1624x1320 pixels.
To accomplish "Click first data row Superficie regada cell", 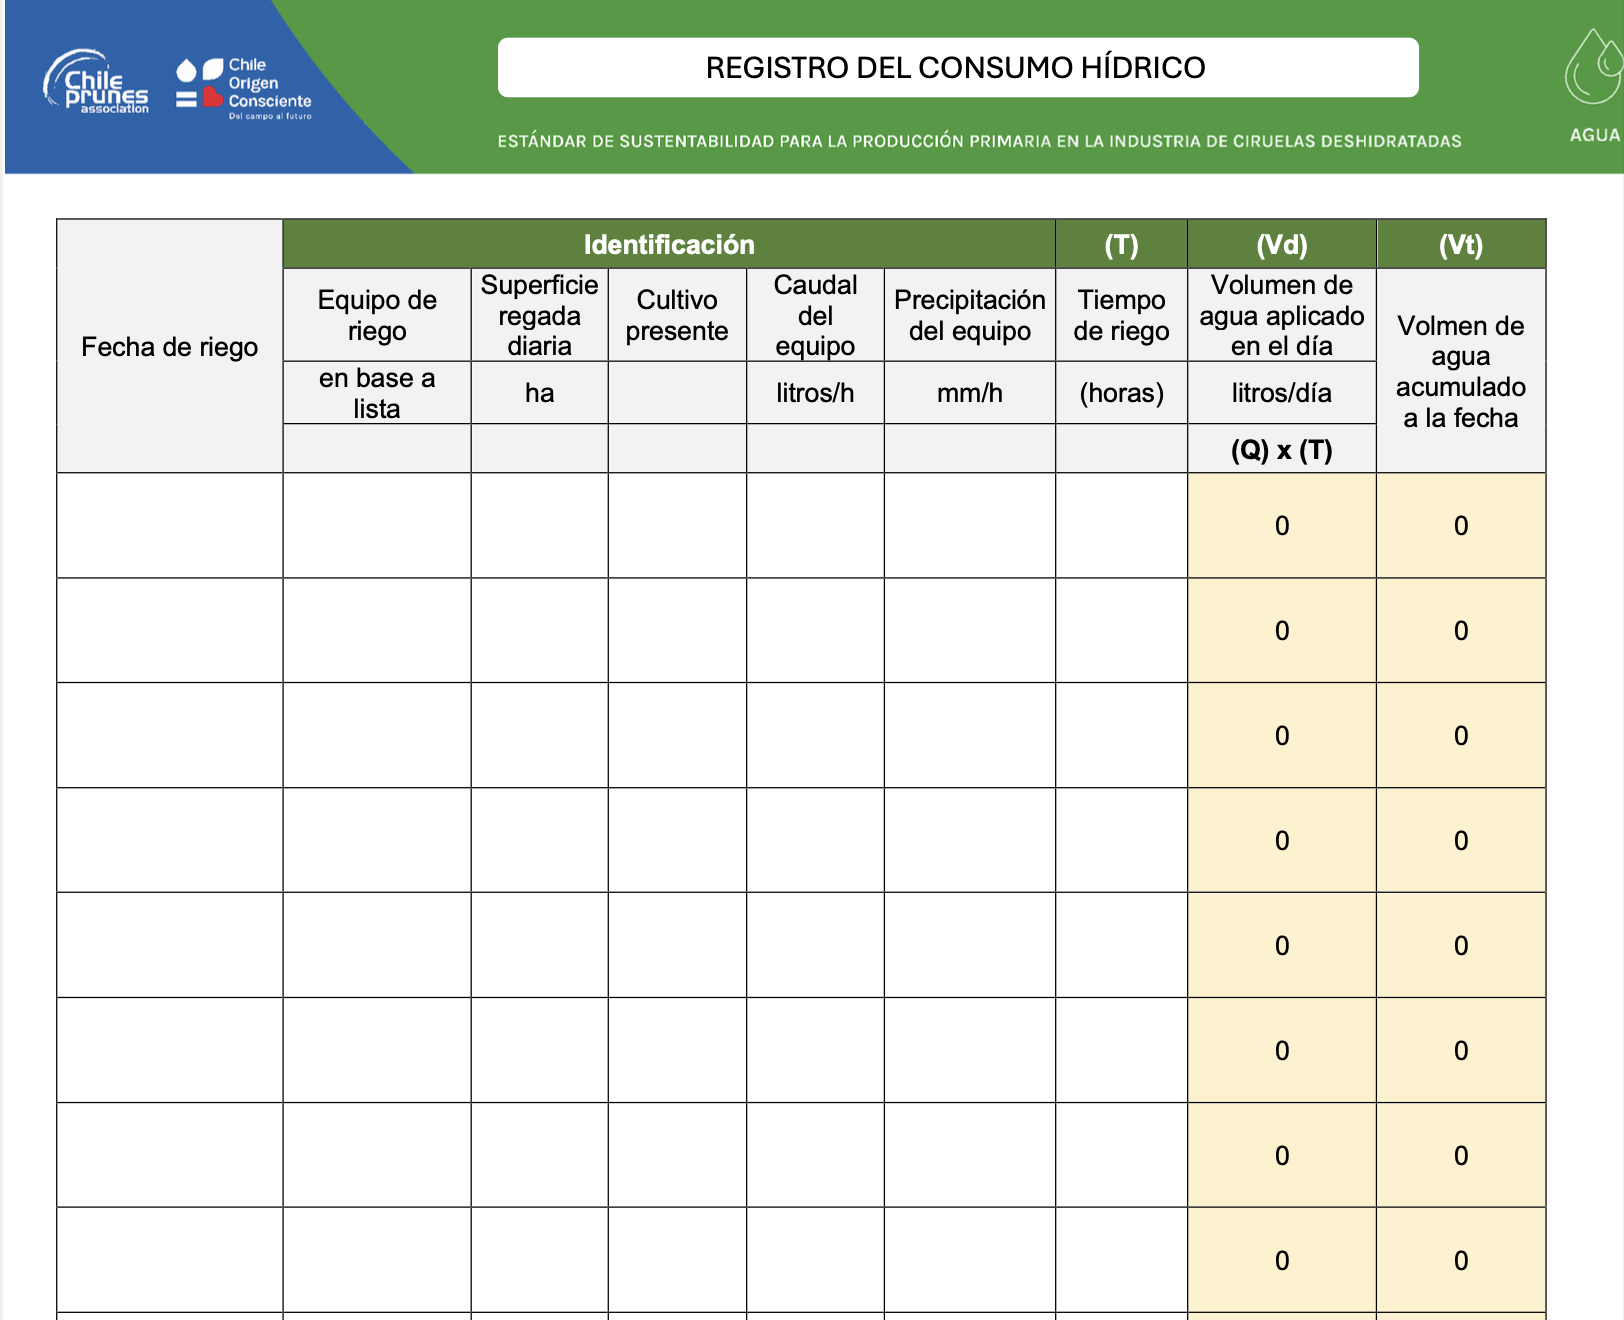I will [x=540, y=525].
